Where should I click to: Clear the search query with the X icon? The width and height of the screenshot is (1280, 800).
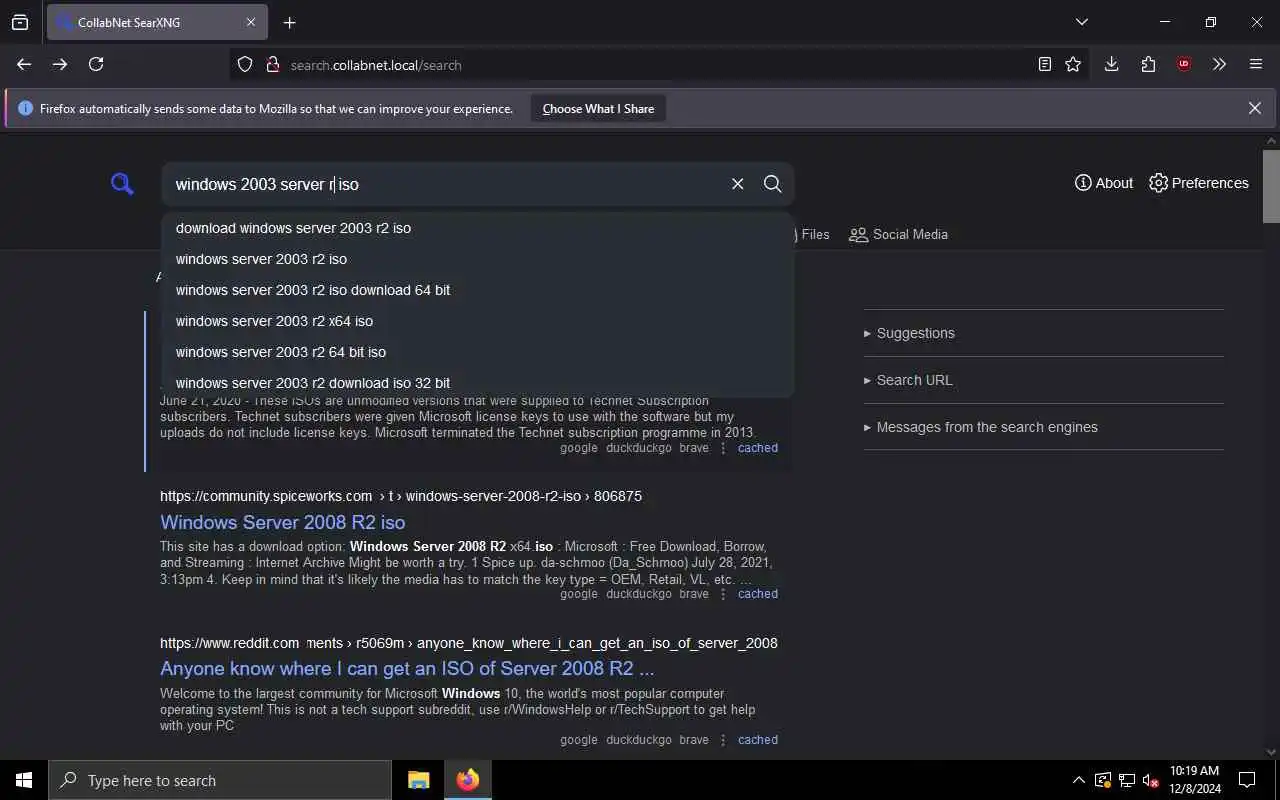coord(738,184)
